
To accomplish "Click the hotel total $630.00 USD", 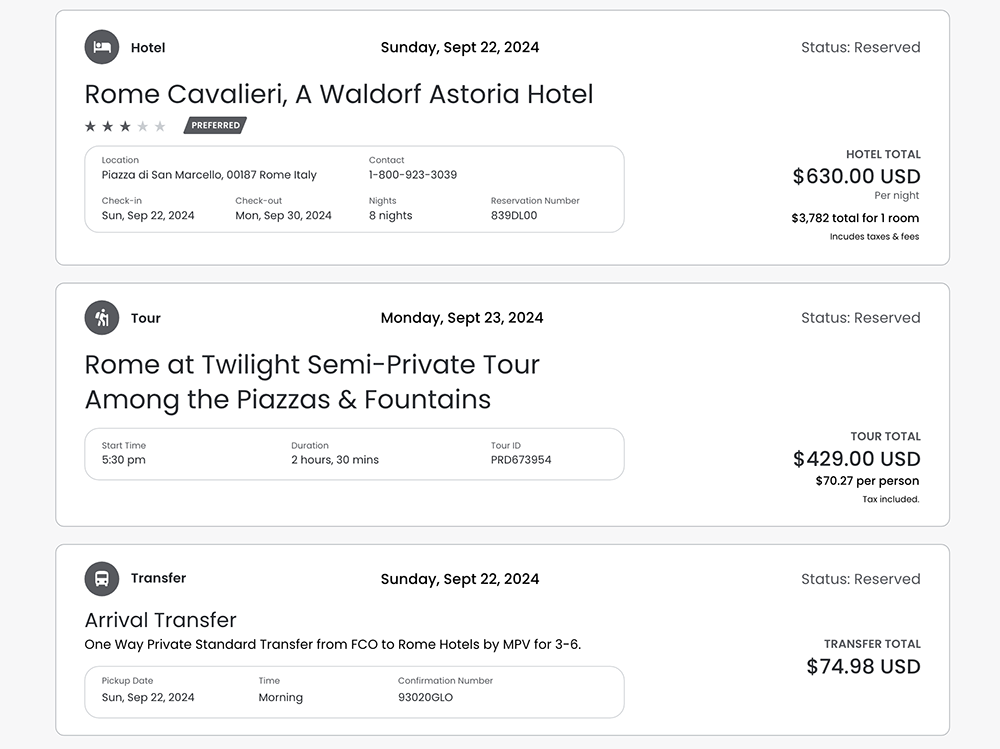I will (x=856, y=176).
